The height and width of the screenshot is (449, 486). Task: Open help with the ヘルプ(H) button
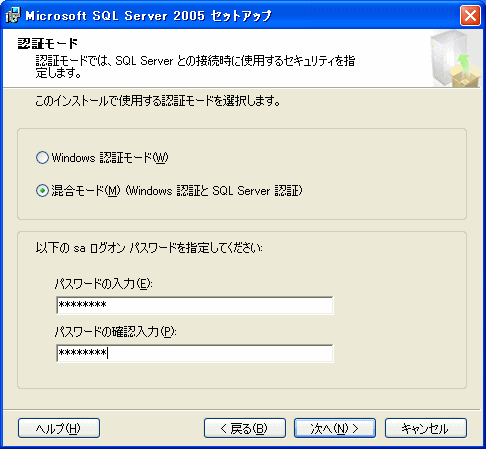coord(59,428)
